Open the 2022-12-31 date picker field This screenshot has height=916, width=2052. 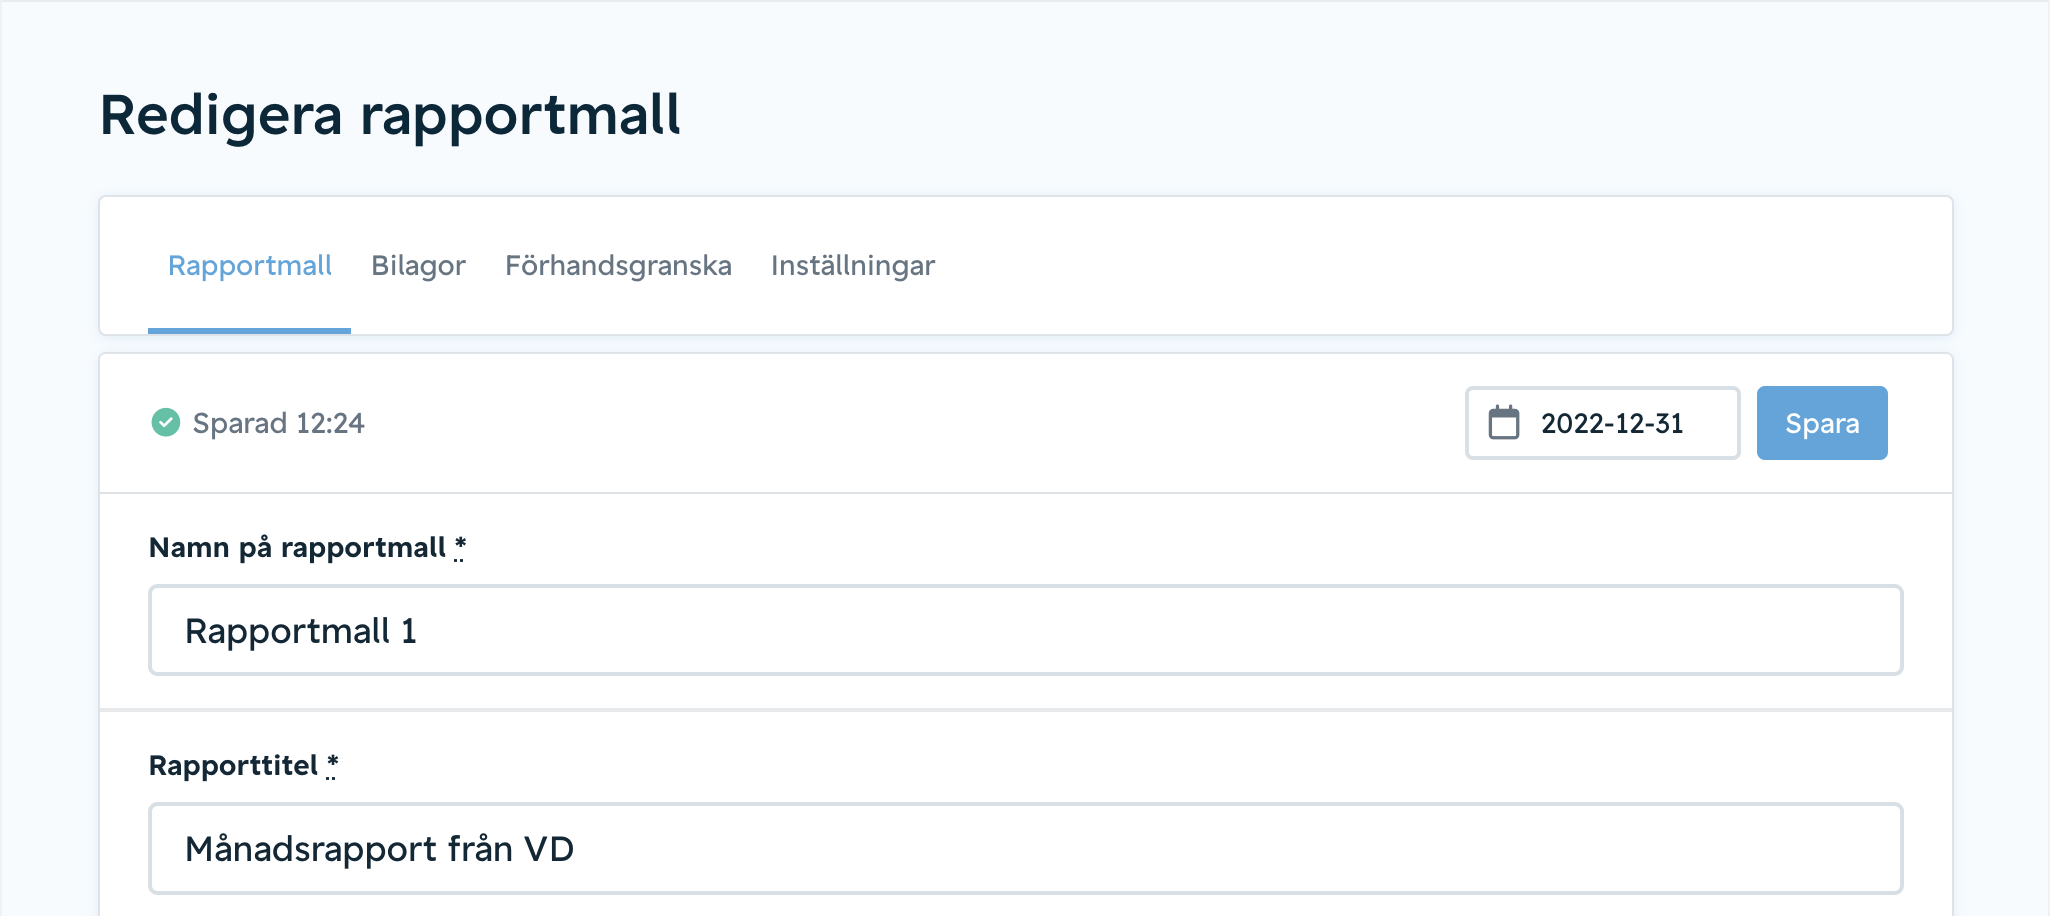coord(1602,423)
